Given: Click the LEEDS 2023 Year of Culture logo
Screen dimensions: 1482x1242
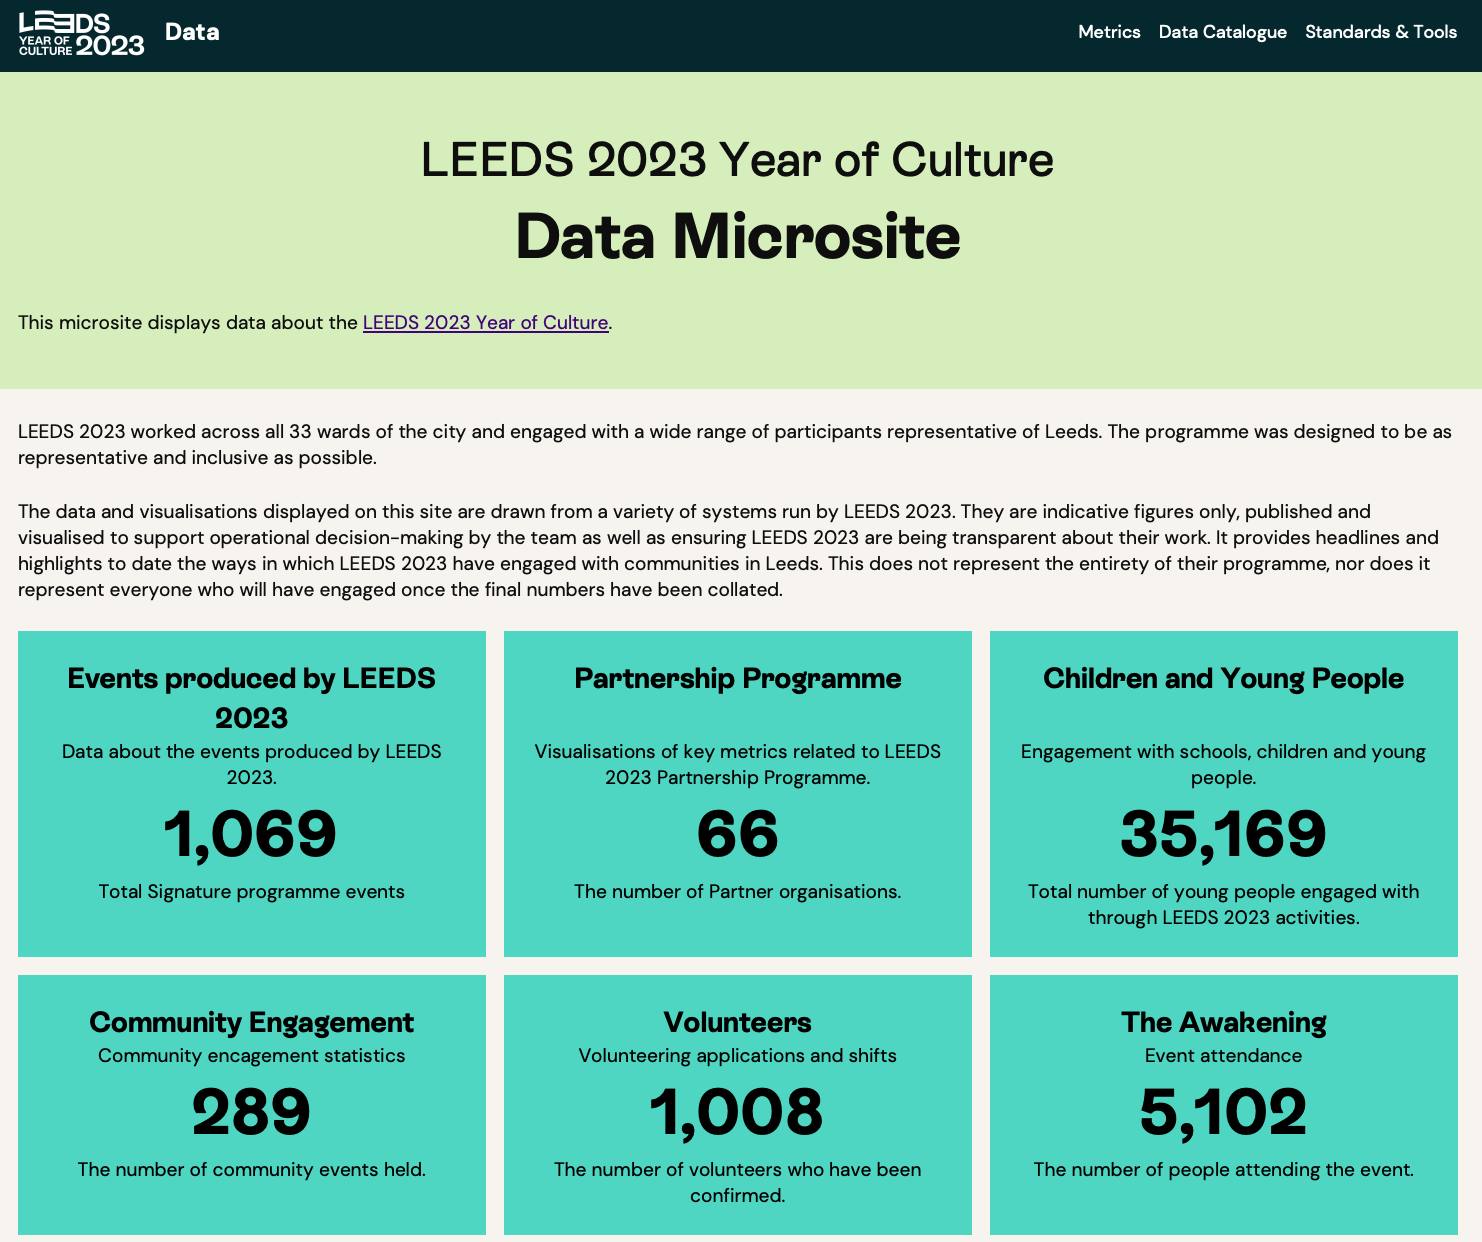Looking at the screenshot, I should (x=81, y=34).
